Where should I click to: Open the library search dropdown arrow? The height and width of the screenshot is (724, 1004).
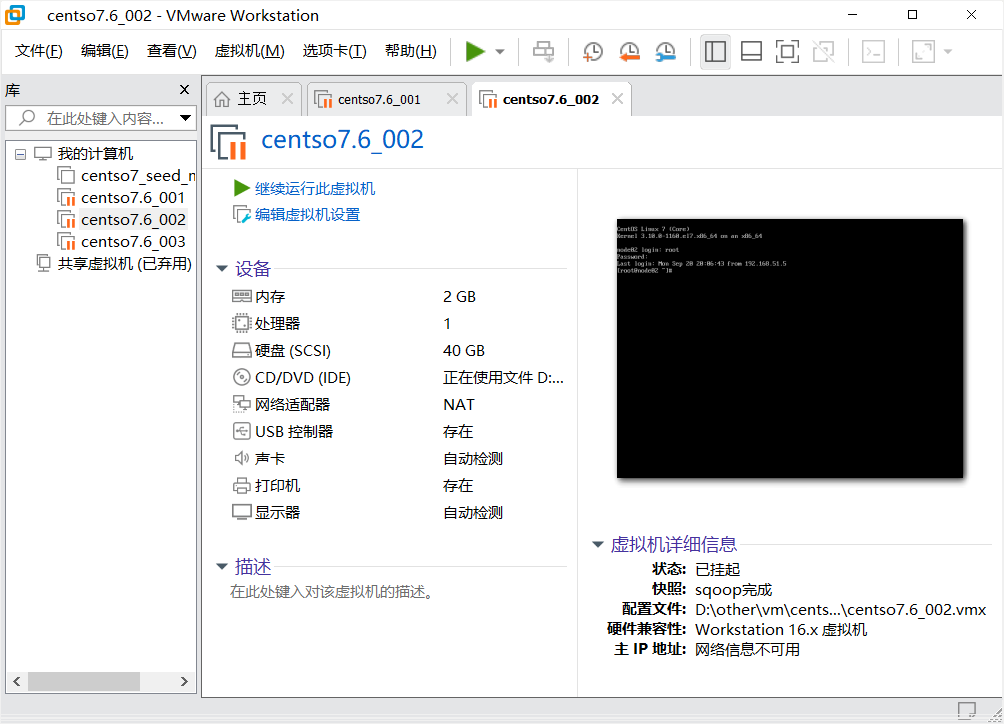coord(186,118)
